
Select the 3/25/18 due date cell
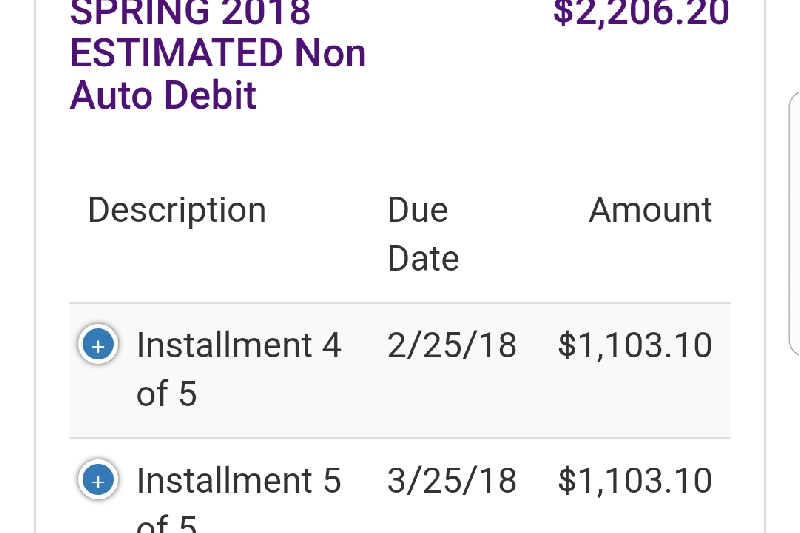pyautogui.click(x=452, y=480)
